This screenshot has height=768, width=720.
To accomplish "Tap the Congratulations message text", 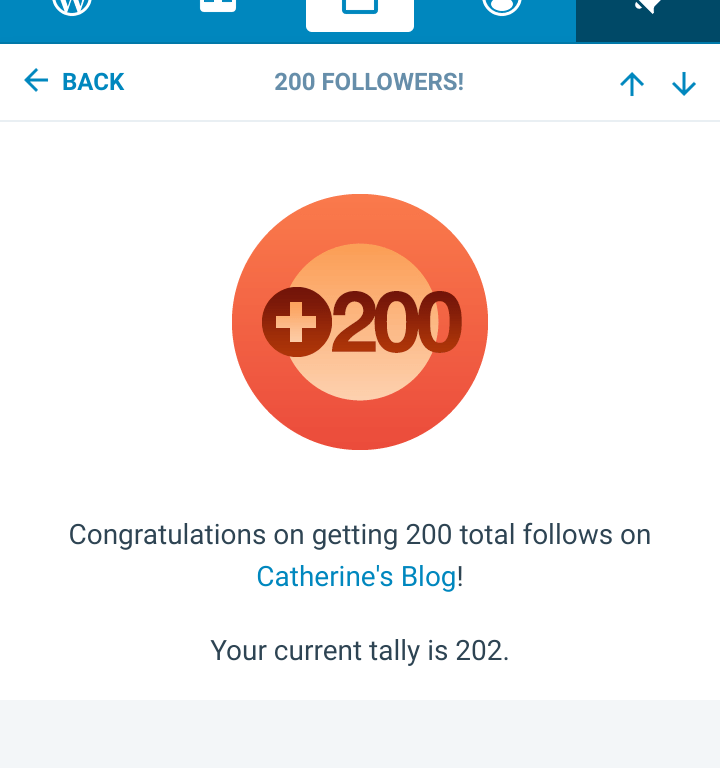I will coord(360,535).
